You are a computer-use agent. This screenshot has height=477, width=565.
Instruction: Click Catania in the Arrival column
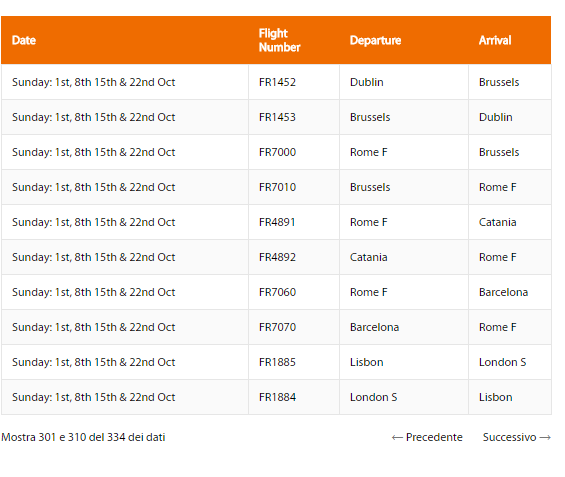pyautogui.click(x=497, y=222)
